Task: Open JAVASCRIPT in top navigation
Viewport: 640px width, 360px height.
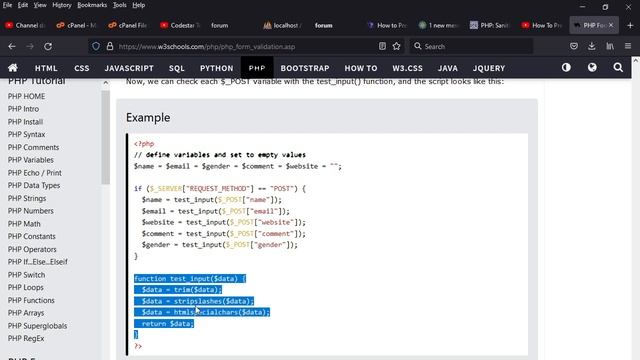Action: (129, 68)
